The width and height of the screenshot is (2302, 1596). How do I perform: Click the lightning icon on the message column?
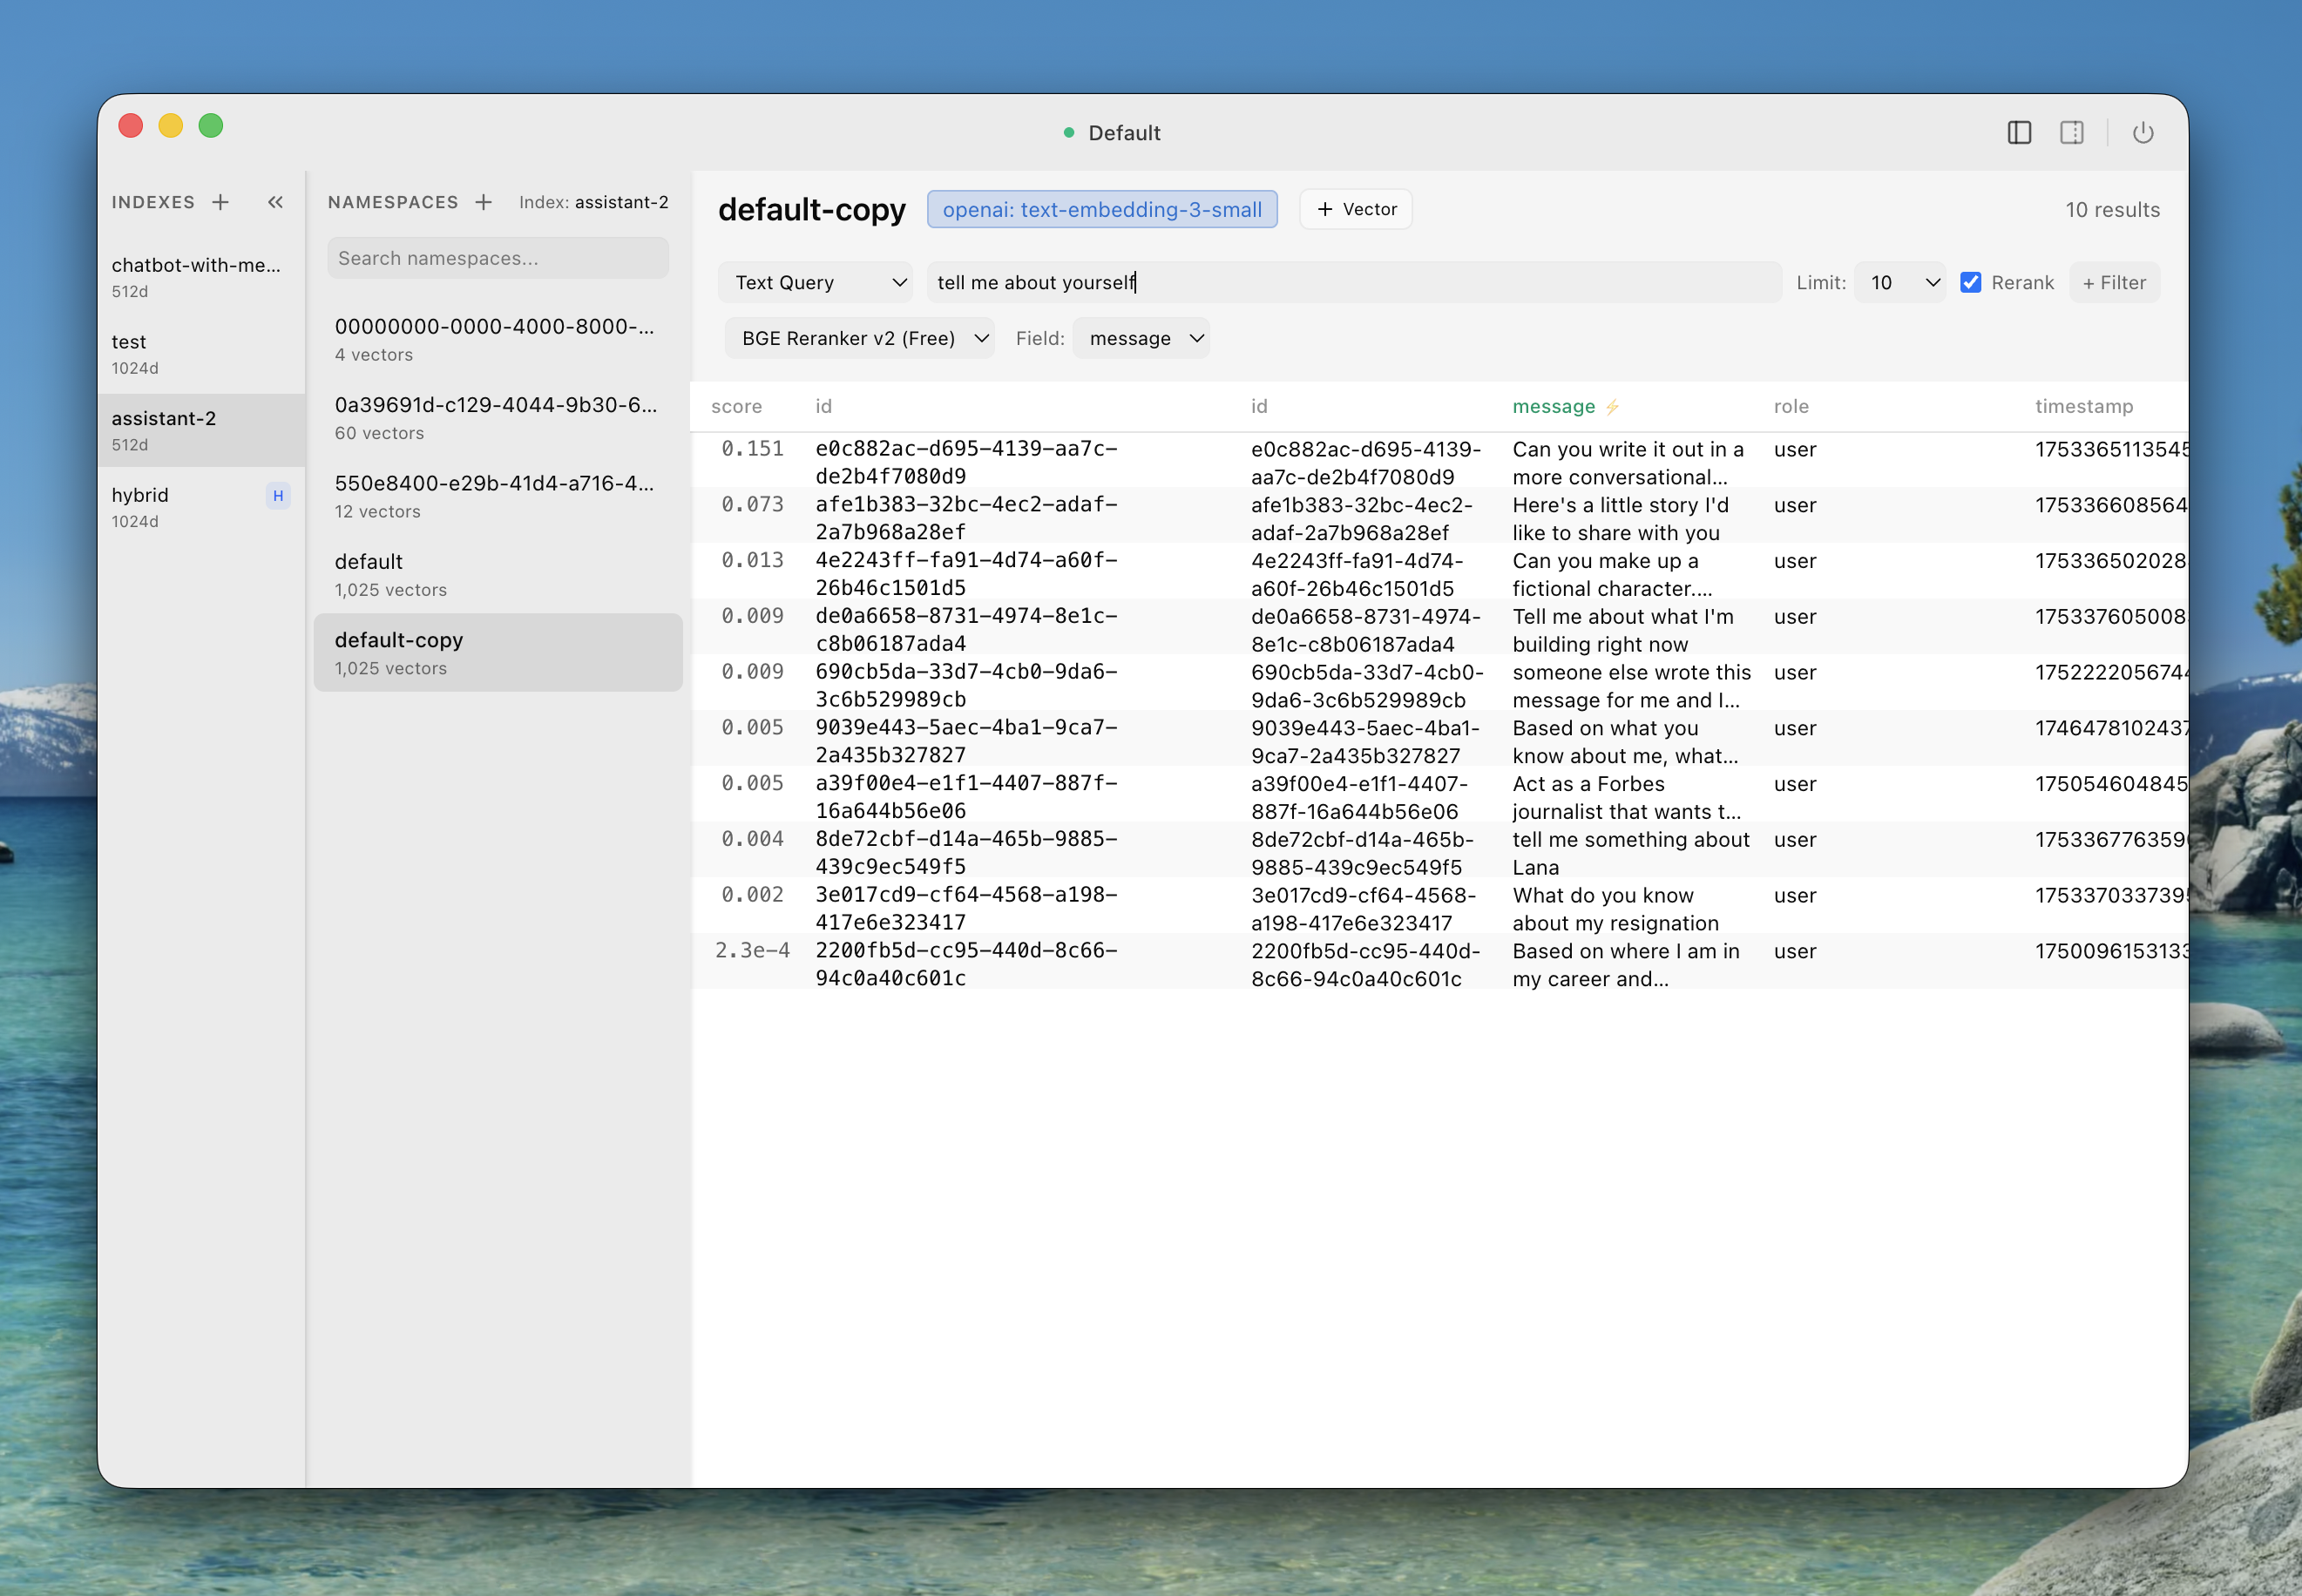click(x=1611, y=406)
